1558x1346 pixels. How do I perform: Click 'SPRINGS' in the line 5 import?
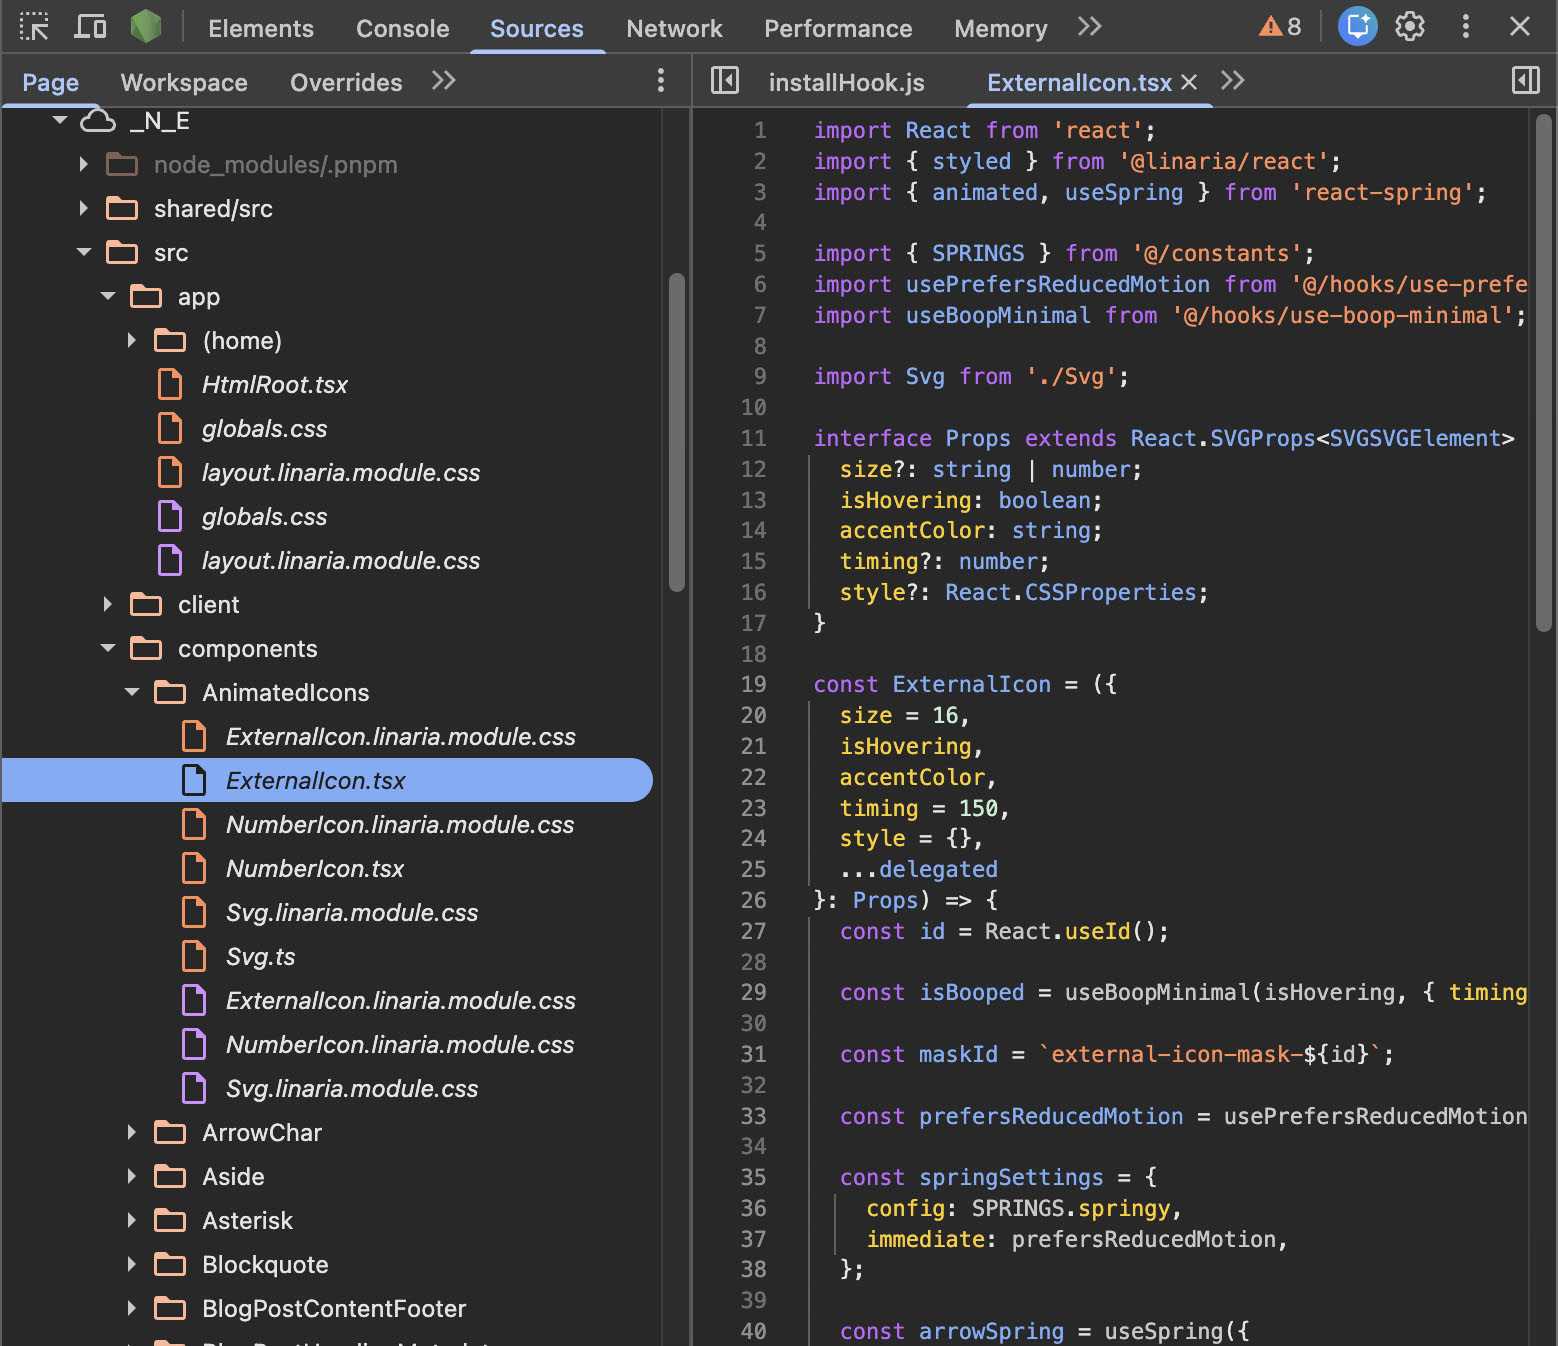[x=978, y=253]
